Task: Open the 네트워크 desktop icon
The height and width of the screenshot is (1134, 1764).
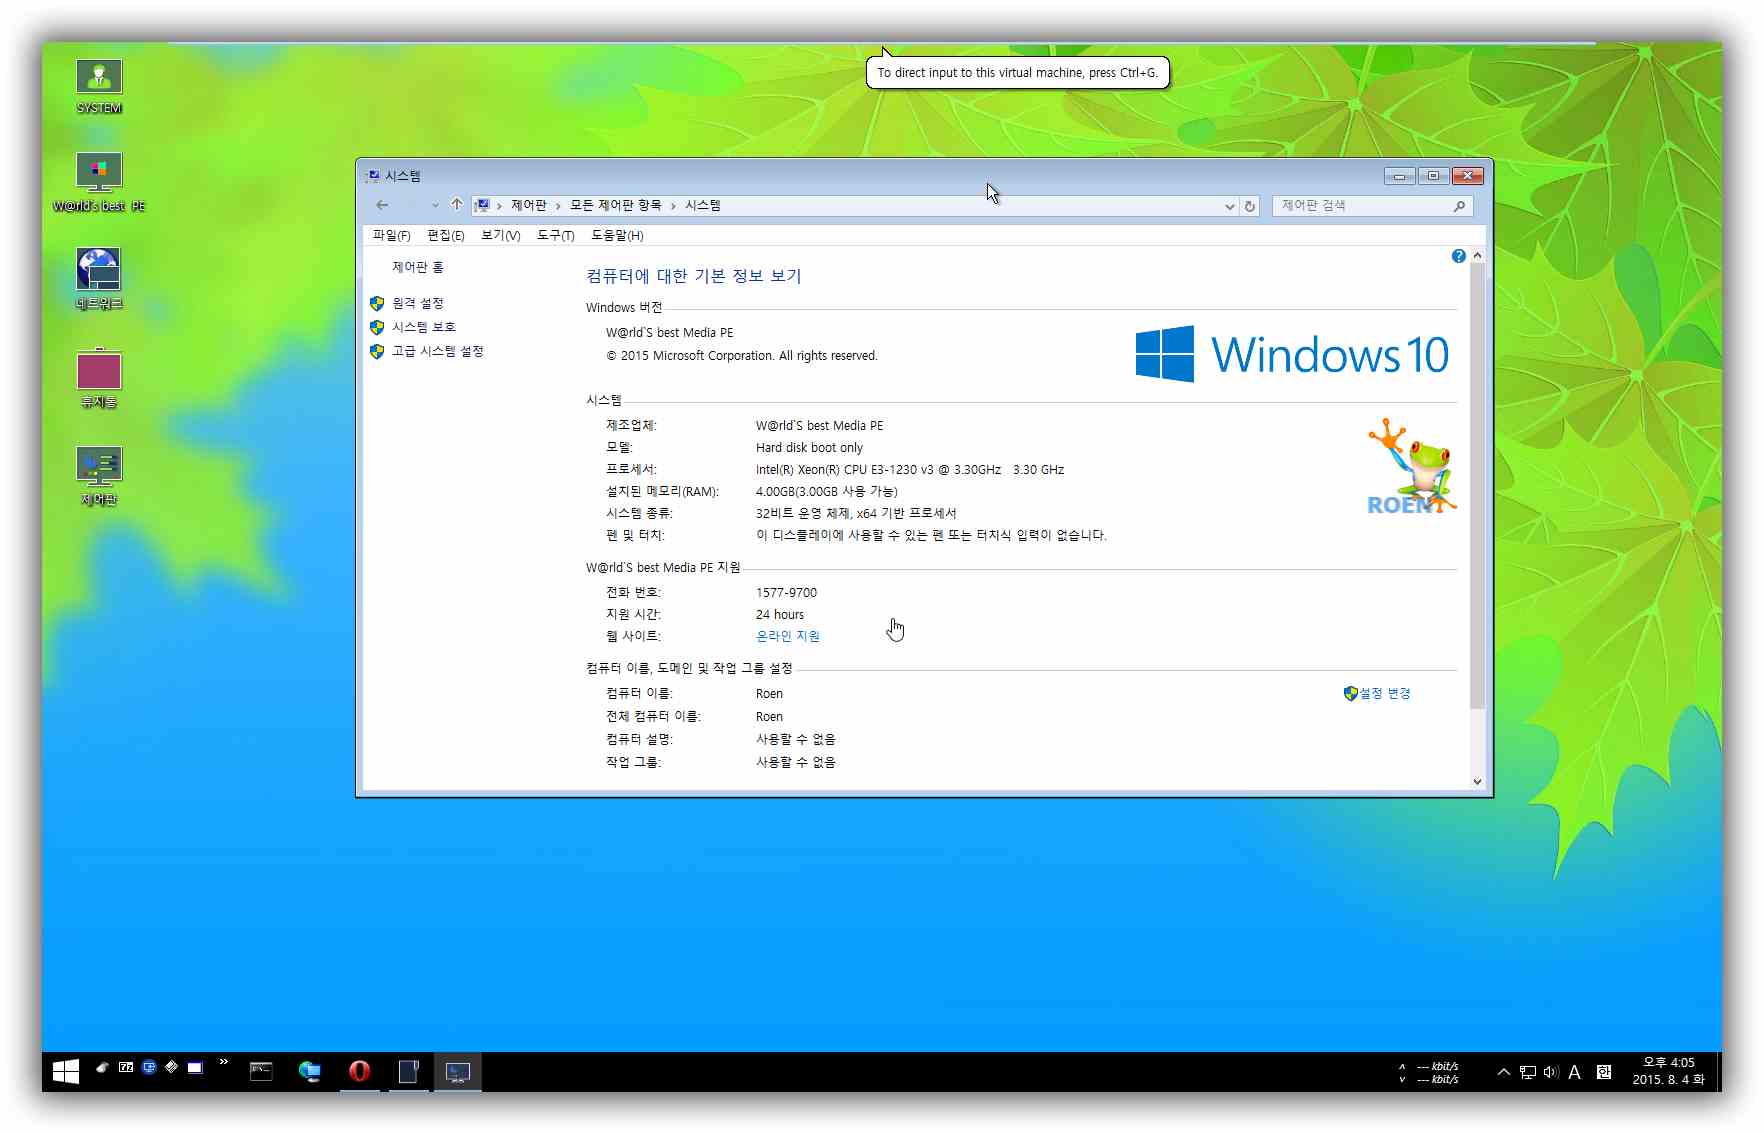Action: 99,280
